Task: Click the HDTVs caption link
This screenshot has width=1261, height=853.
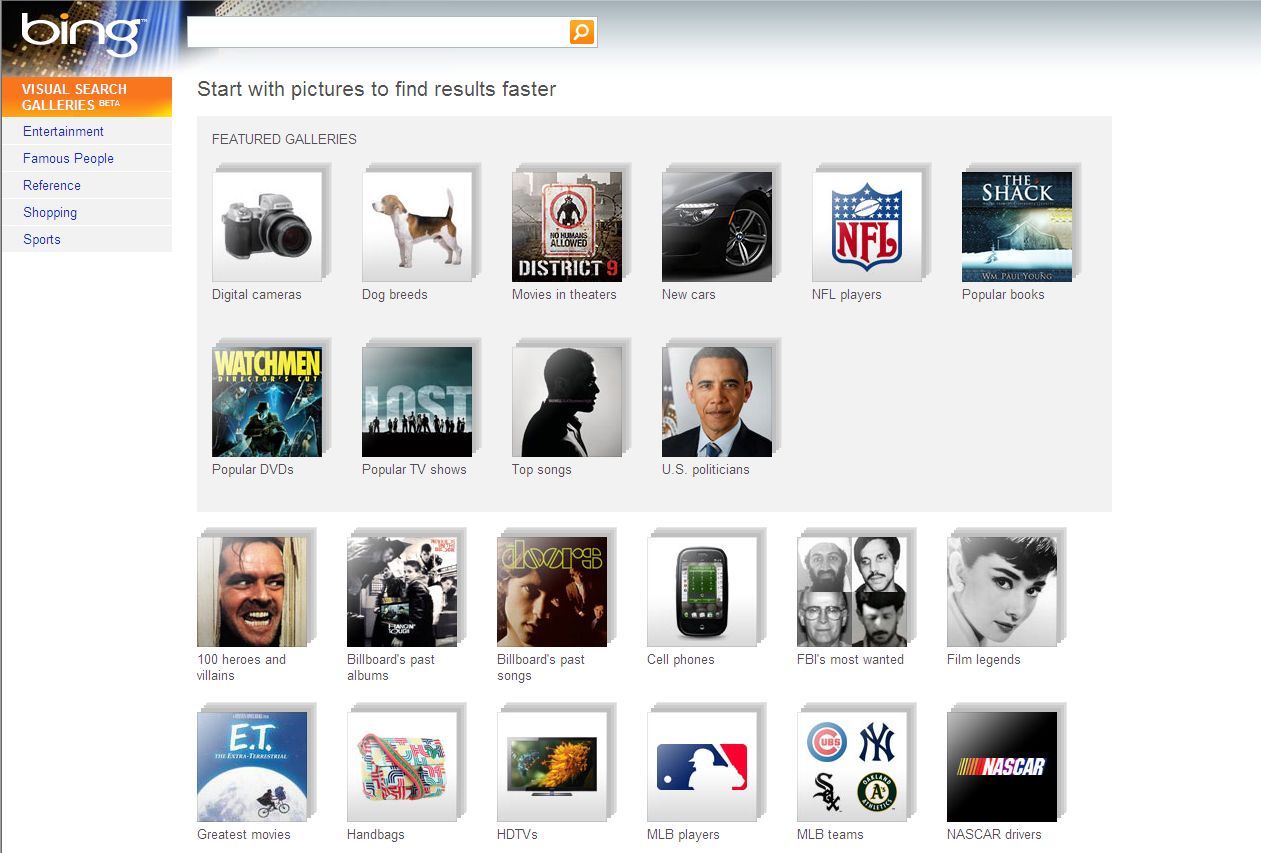Action: coord(517,835)
